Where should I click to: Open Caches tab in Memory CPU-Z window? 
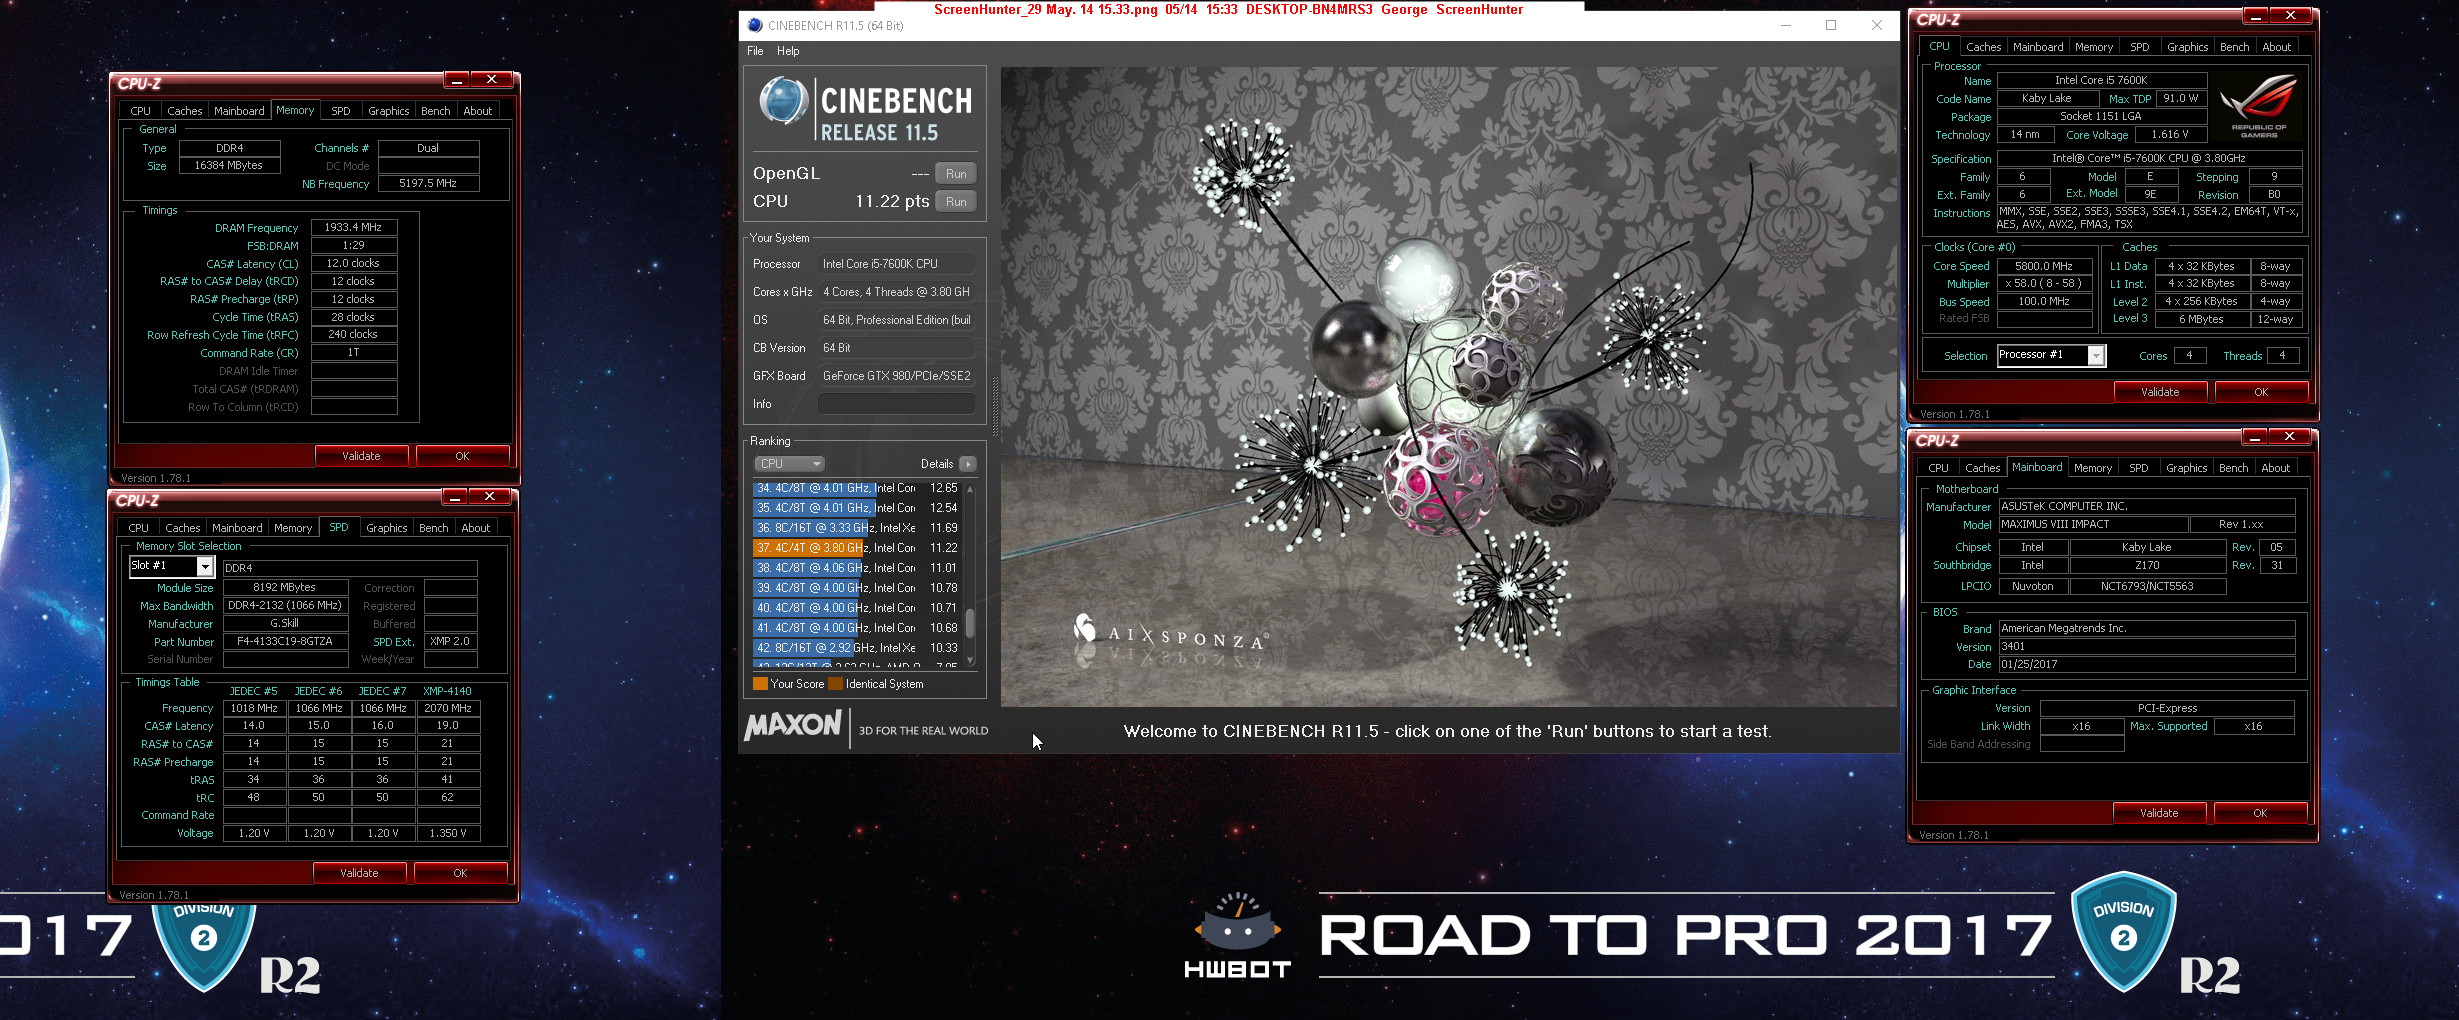click(x=185, y=111)
